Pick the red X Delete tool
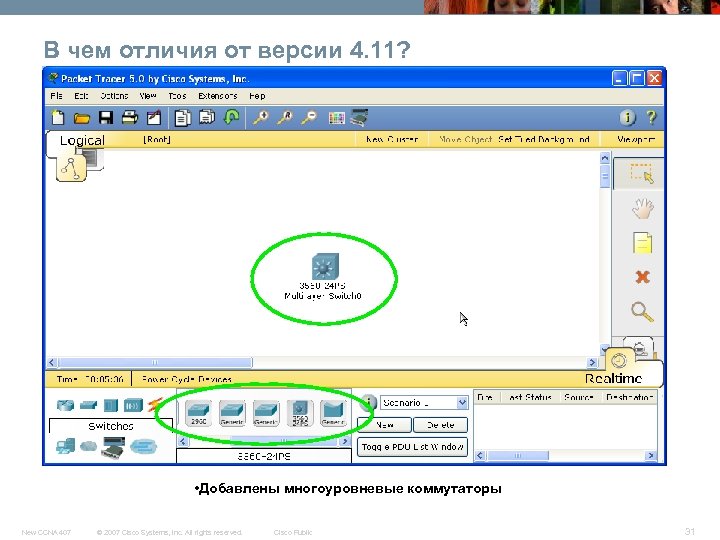 642,277
